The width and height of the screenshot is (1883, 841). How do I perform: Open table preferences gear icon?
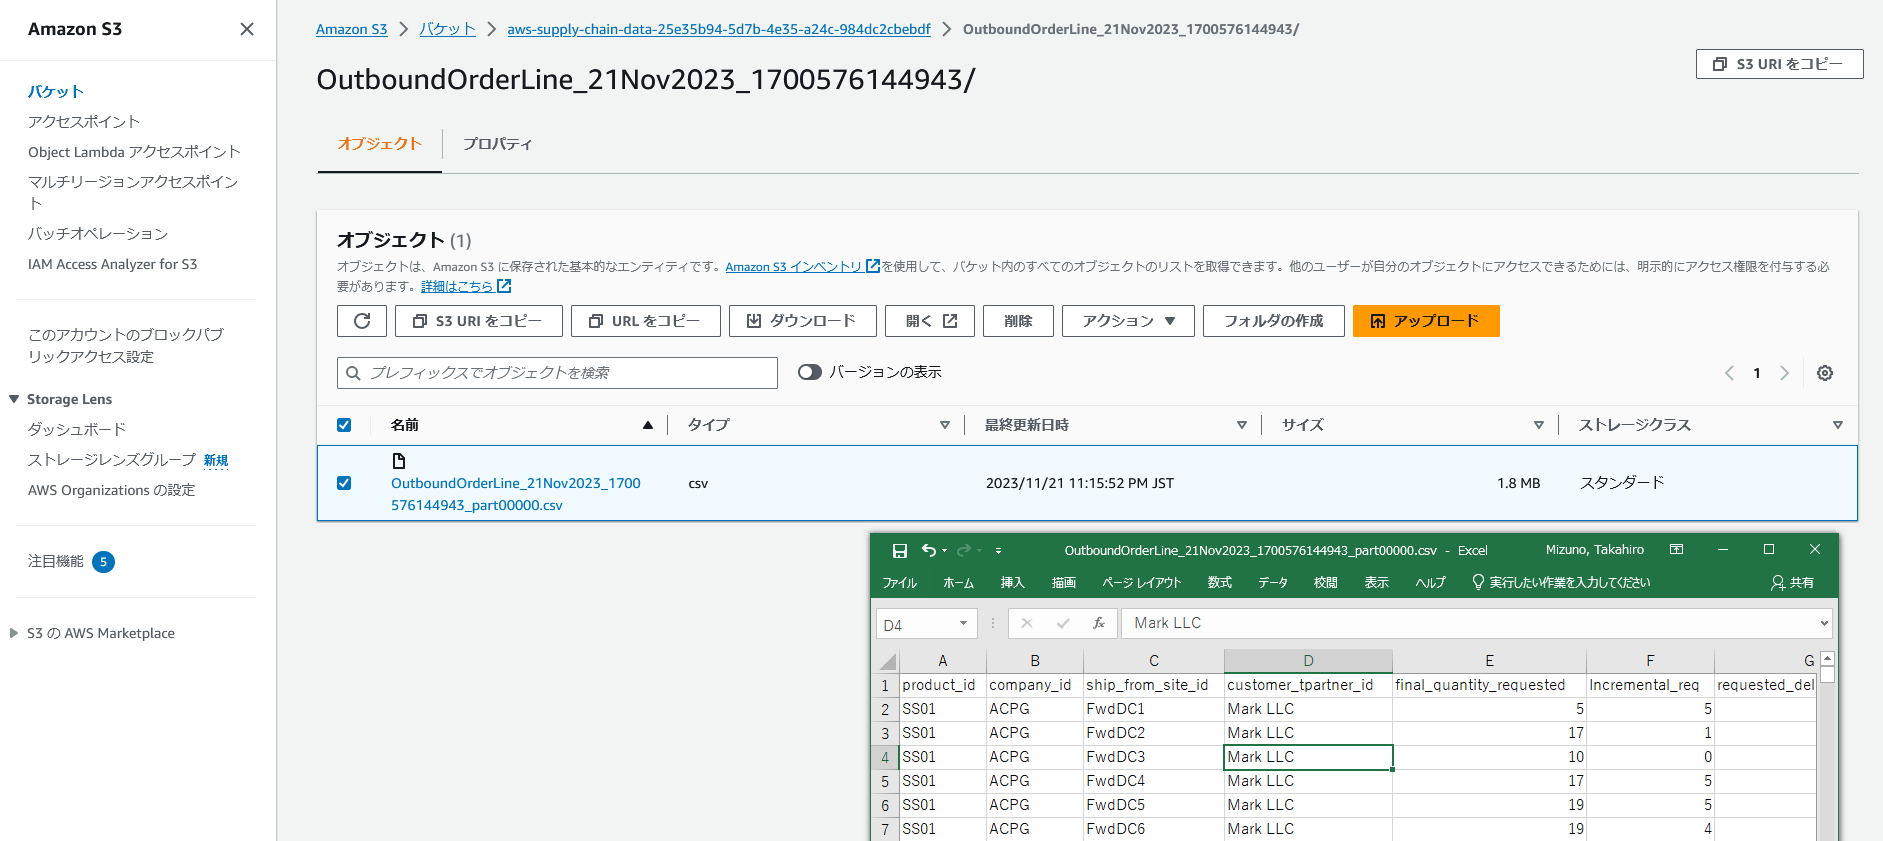point(1824,373)
